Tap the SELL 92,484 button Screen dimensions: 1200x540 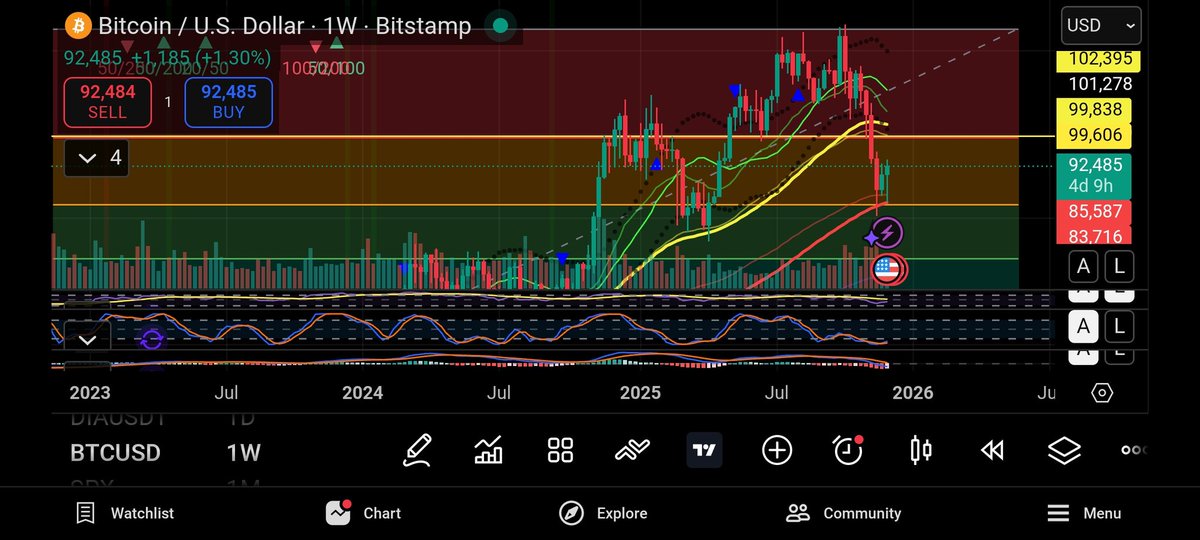[x=107, y=102]
